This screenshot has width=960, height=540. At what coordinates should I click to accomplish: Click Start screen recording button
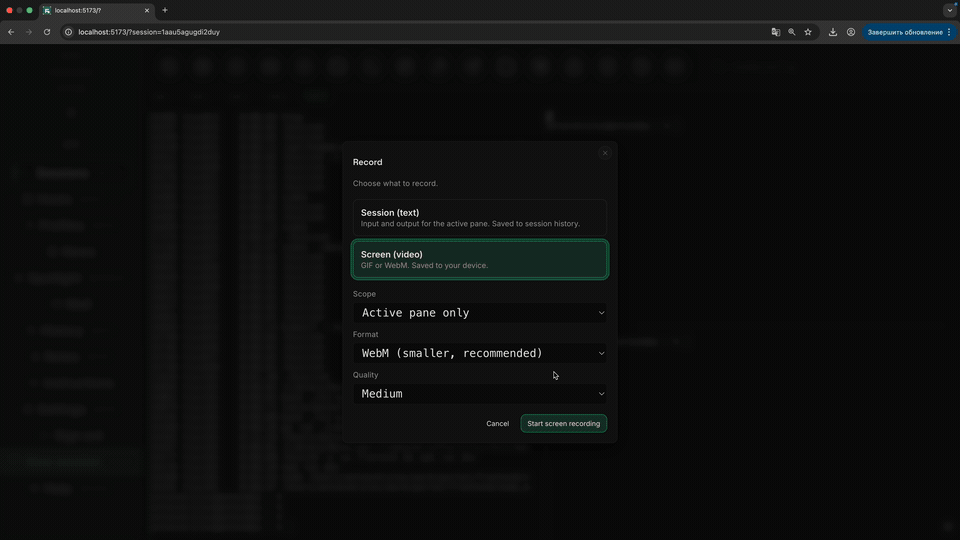pyautogui.click(x=563, y=424)
